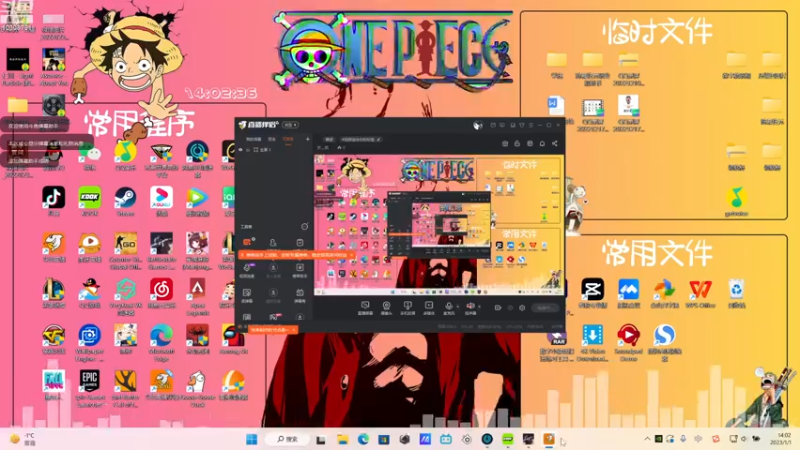Close the orange notification banner over the toolbox

click(x=352, y=255)
